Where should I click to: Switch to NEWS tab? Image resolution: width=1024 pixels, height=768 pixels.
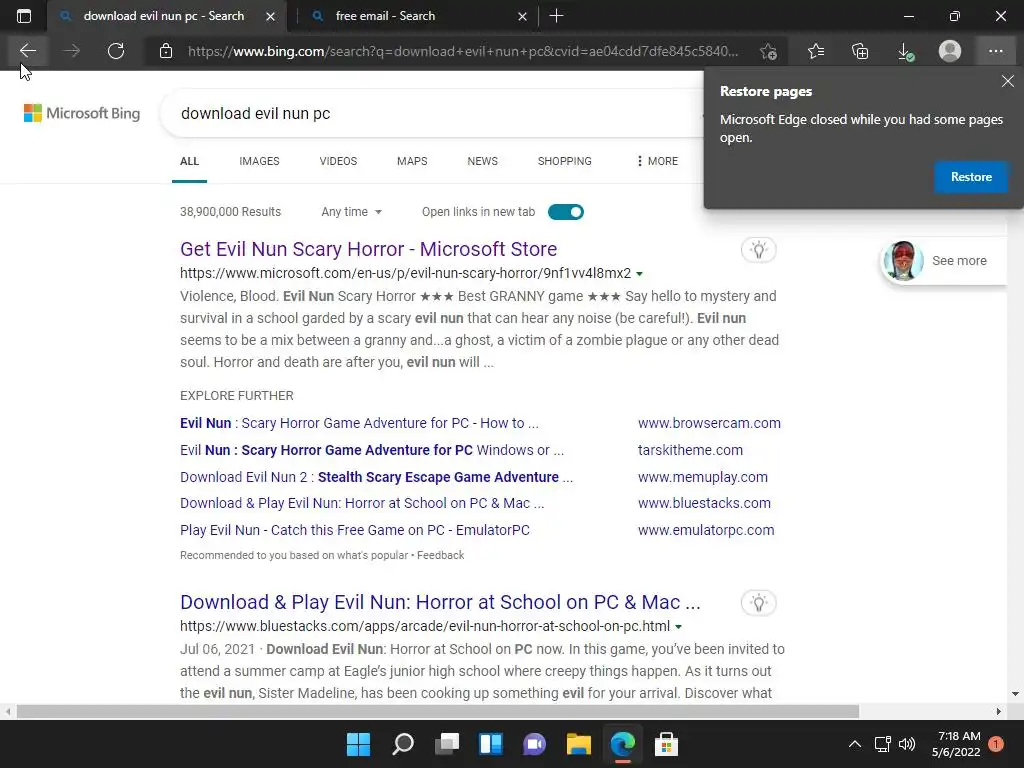483,161
